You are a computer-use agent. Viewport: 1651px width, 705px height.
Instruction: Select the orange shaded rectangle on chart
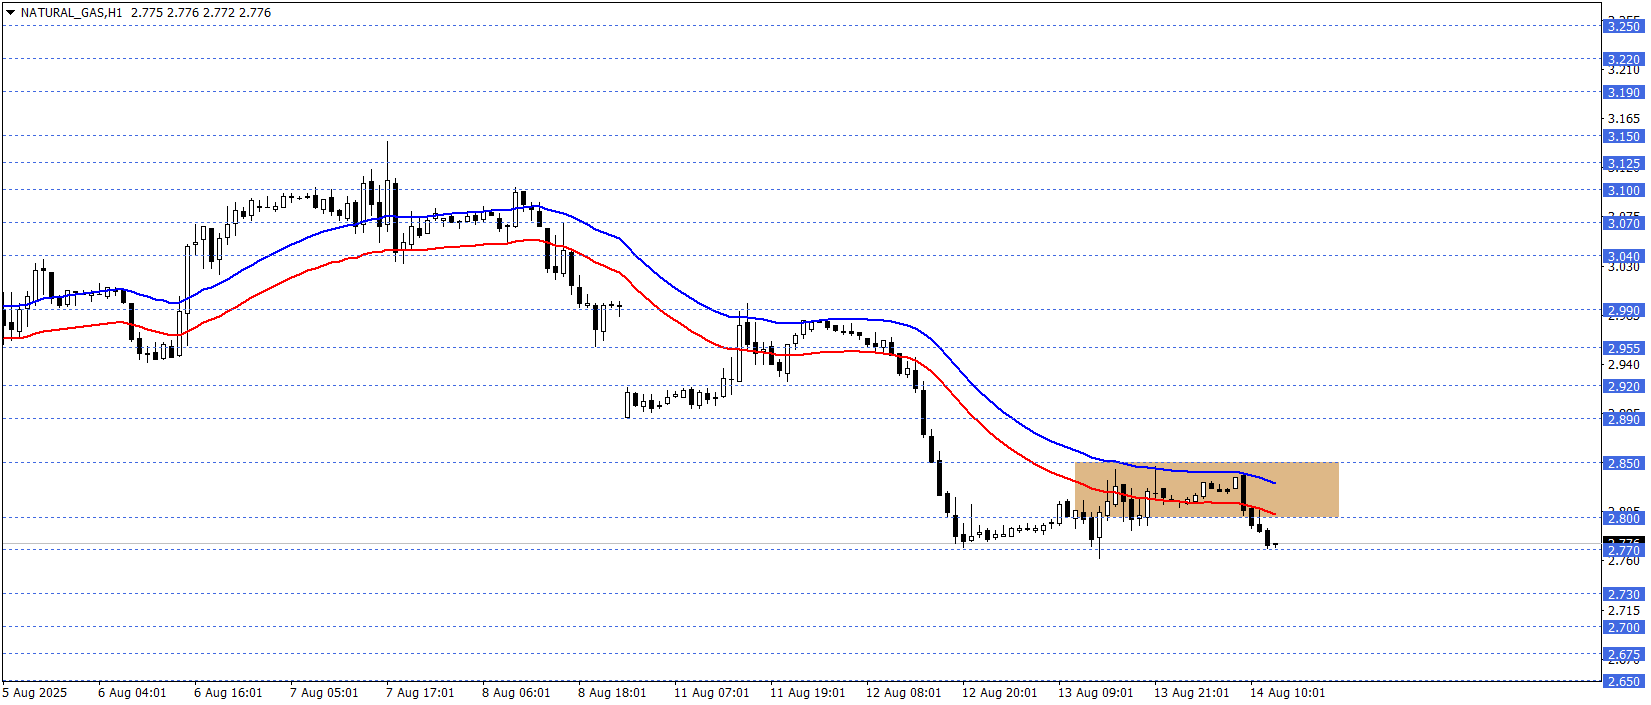pos(1206,490)
